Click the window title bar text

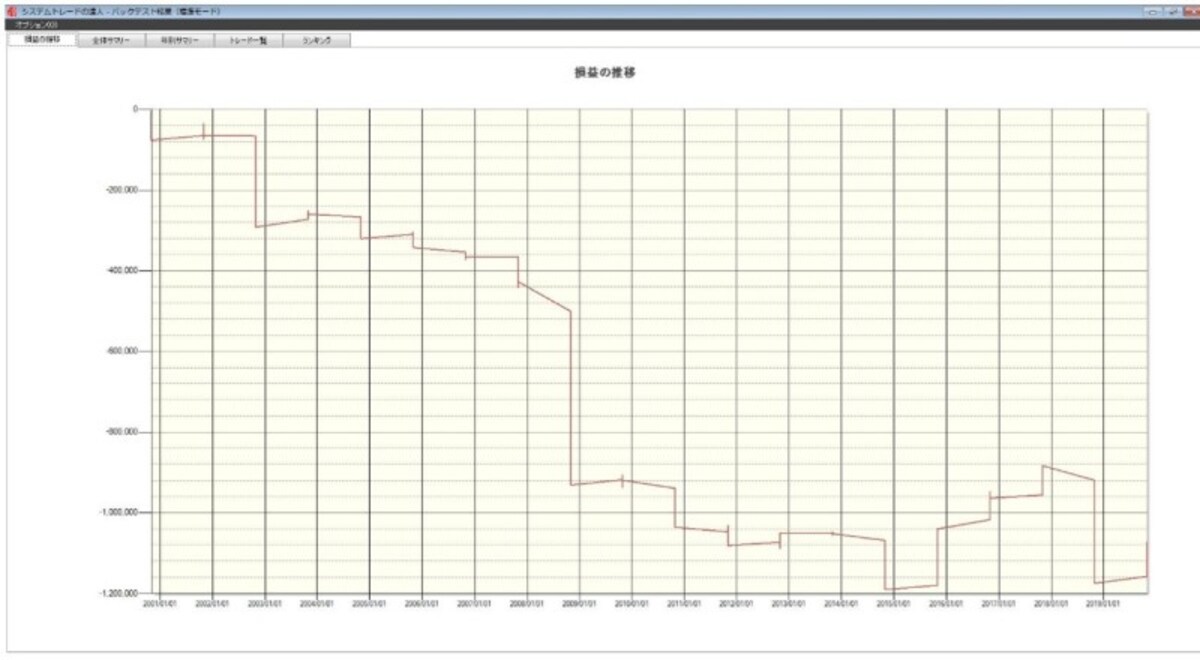pos(120,10)
